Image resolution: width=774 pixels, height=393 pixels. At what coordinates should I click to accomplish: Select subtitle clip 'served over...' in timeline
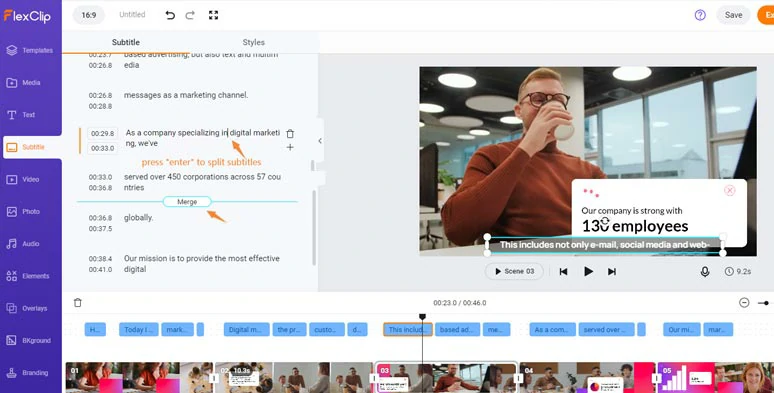(x=607, y=329)
